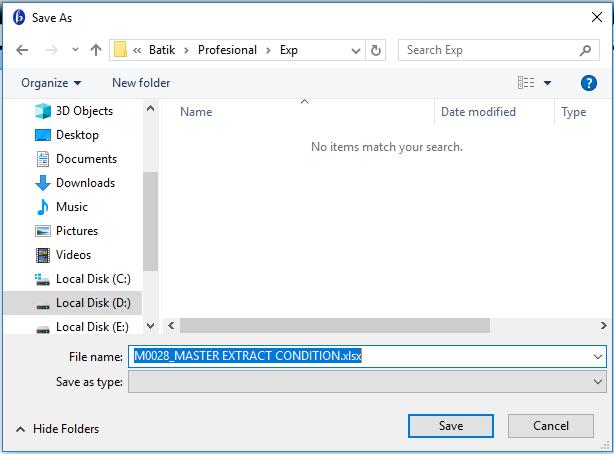Click the Back navigation arrow
The width and height of the screenshot is (614, 454).
coord(23,50)
